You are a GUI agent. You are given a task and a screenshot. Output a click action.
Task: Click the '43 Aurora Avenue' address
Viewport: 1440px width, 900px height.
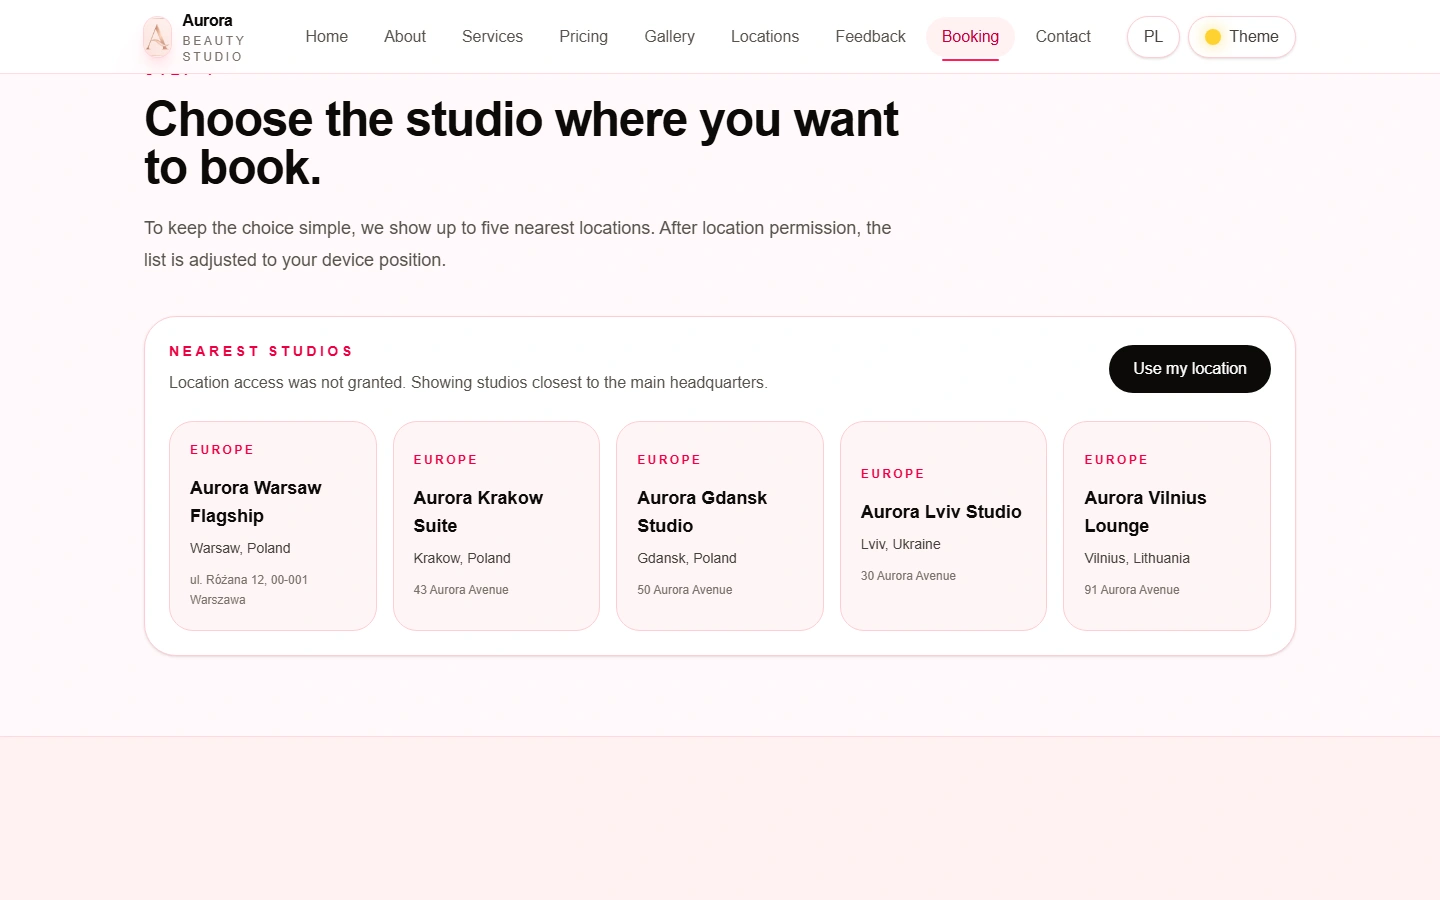tap(461, 590)
